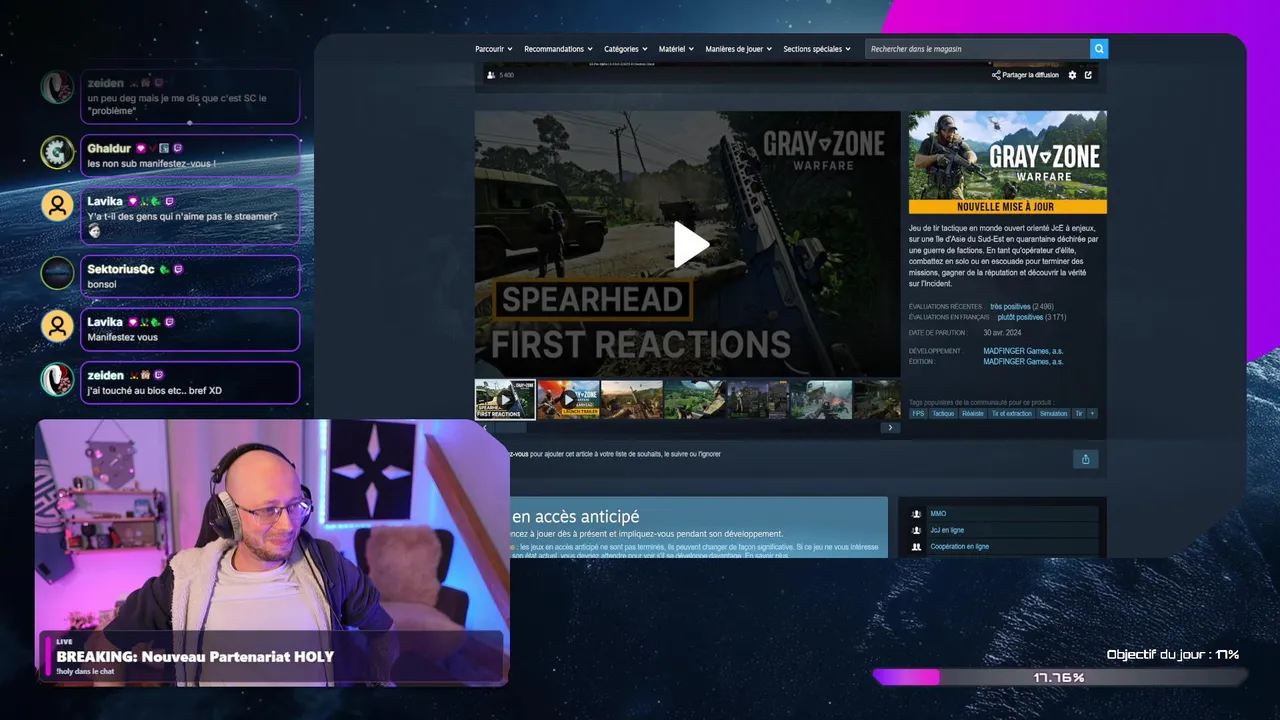
Task: Open the Parcourir dropdown menu
Action: click(x=494, y=49)
